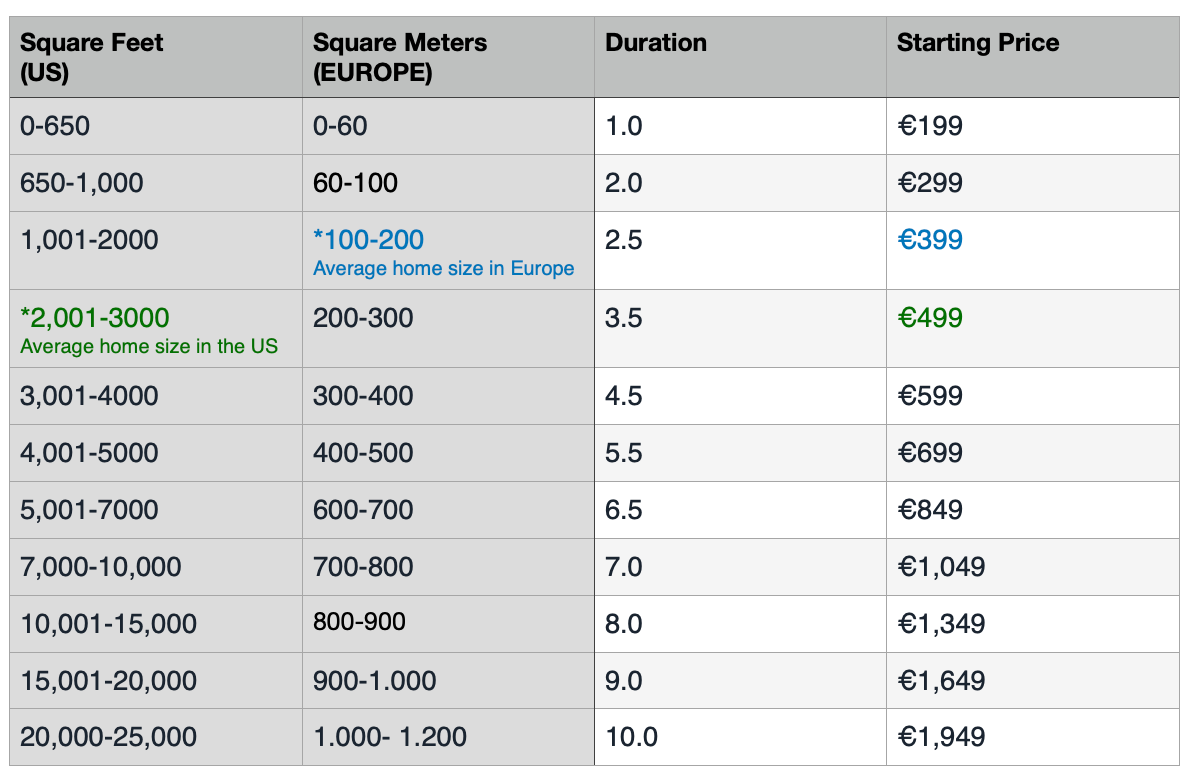Click the 'Starting Price' column header

pos(1033,57)
